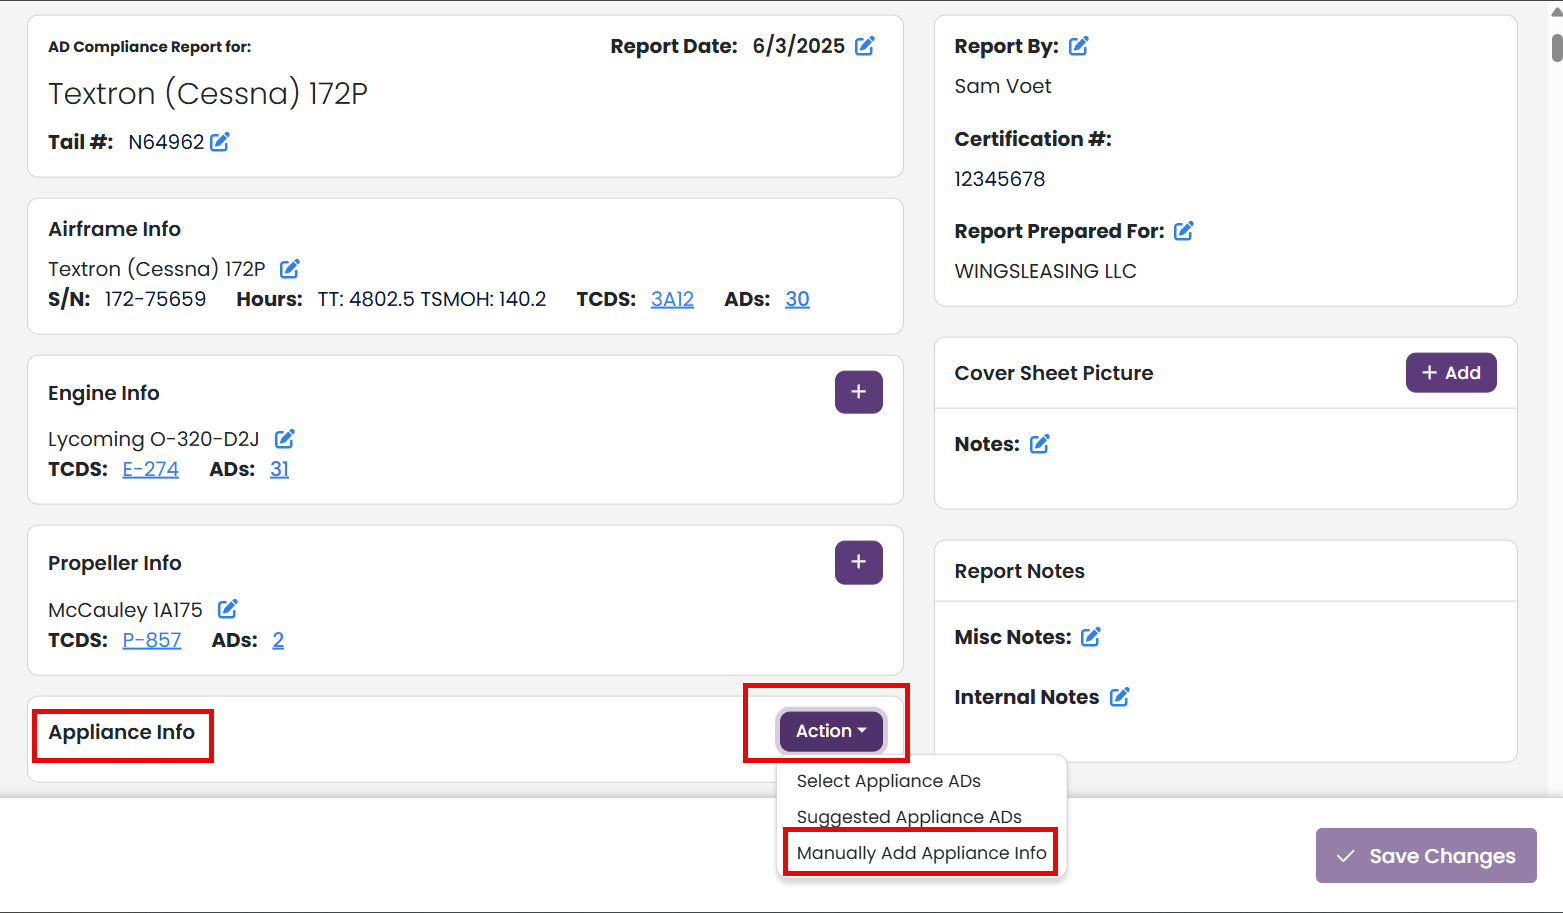
Task: Open airframe ADs 30 link
Action: tap(797, 299)
